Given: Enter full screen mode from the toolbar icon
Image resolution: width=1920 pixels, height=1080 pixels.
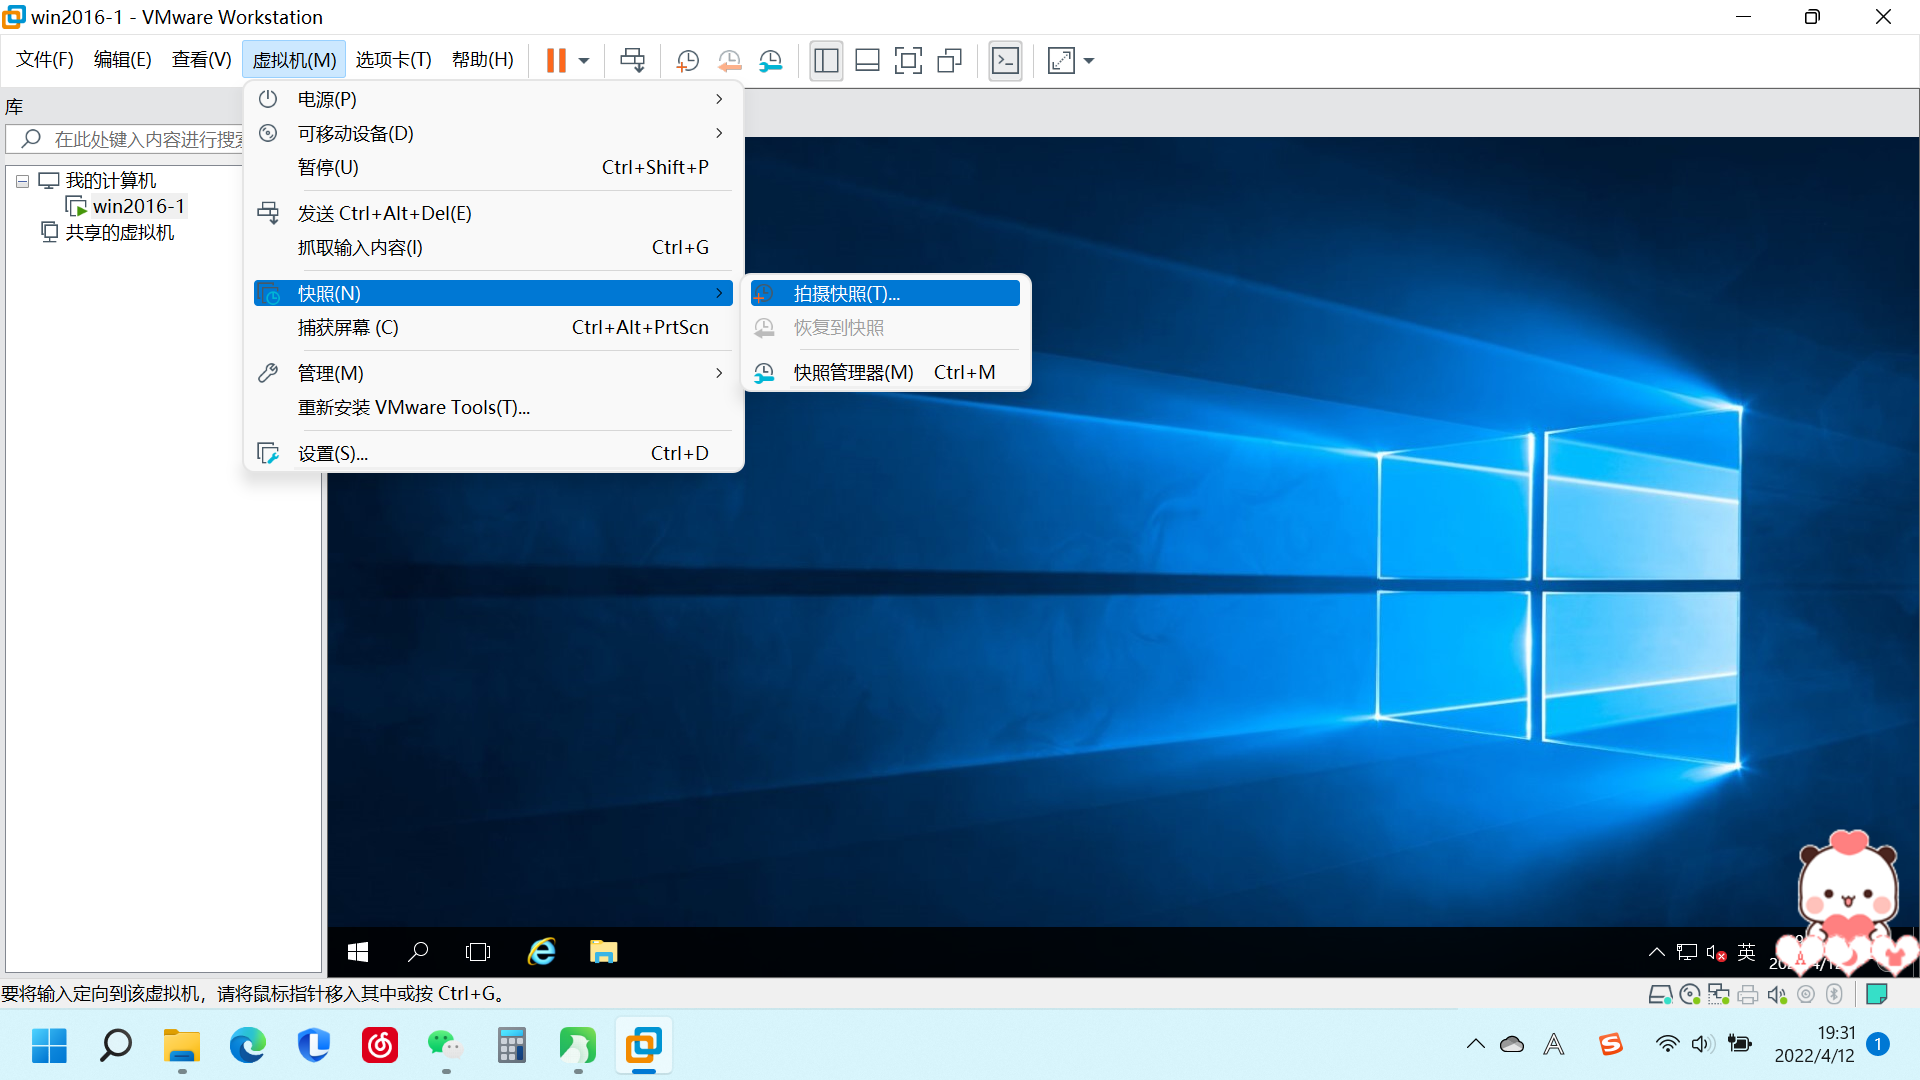Looking at the screenshot, I should 908,61.
